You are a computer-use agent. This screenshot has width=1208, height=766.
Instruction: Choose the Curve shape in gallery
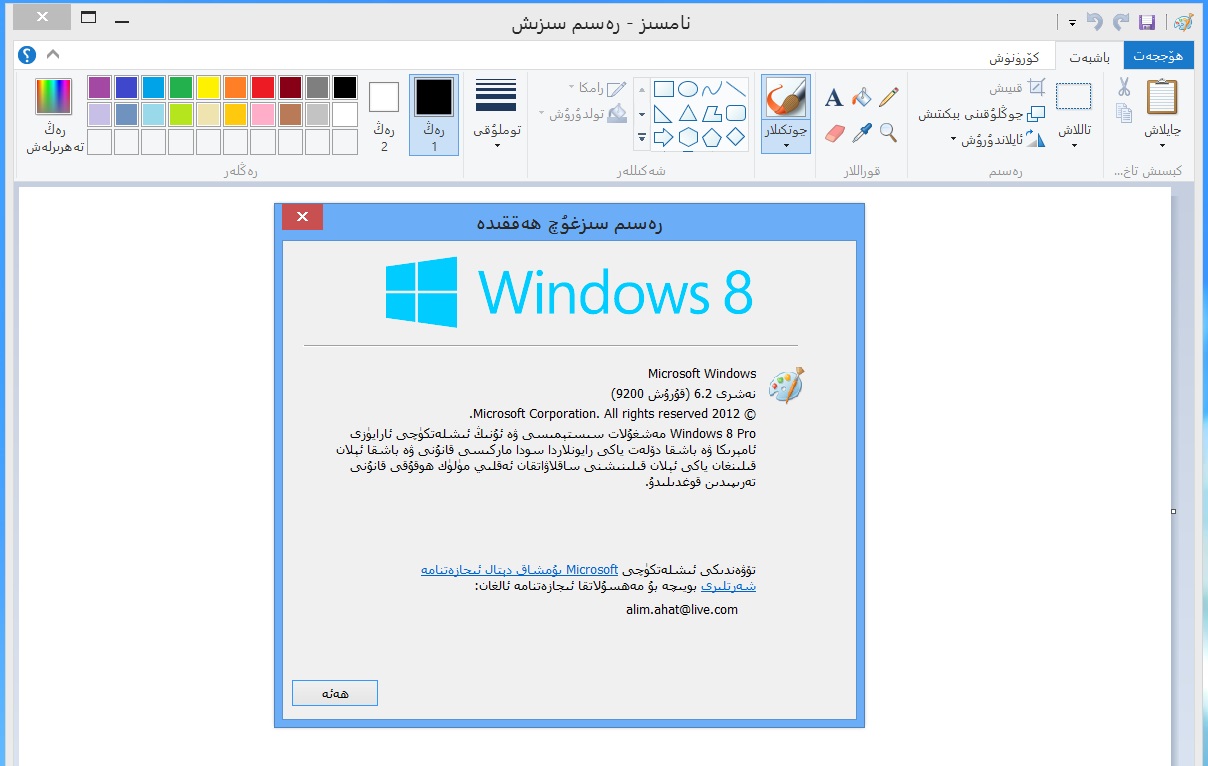[712, 89]
